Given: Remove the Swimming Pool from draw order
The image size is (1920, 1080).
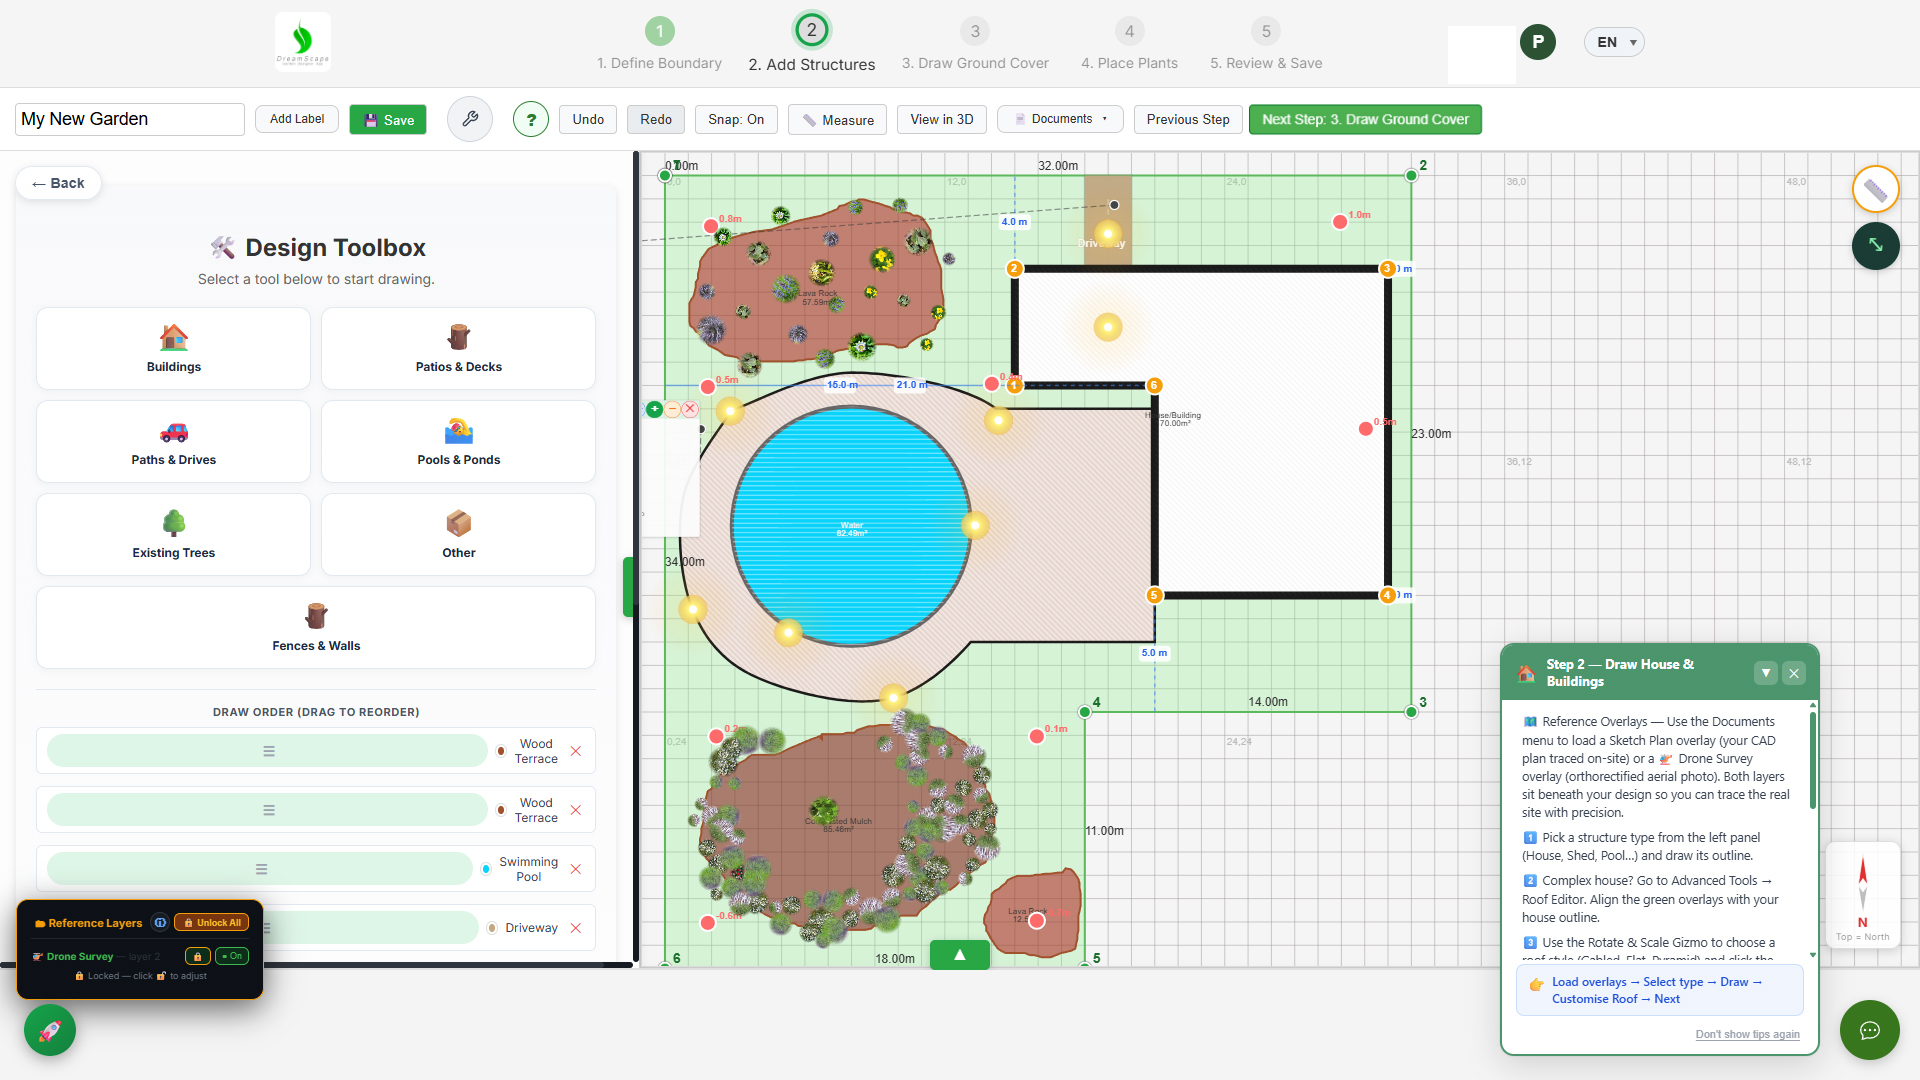Looking at the screenshot, I should [x=576, y=869].
